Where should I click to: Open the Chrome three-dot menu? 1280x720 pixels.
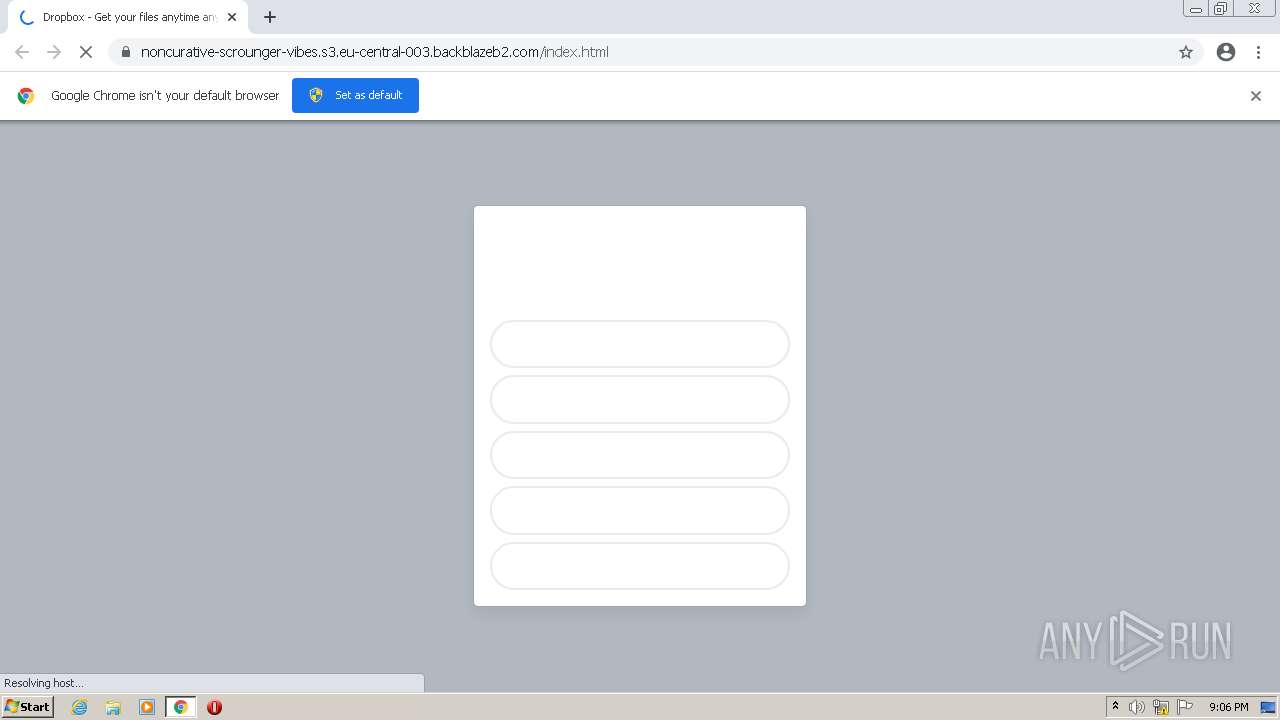point(1259,52)
